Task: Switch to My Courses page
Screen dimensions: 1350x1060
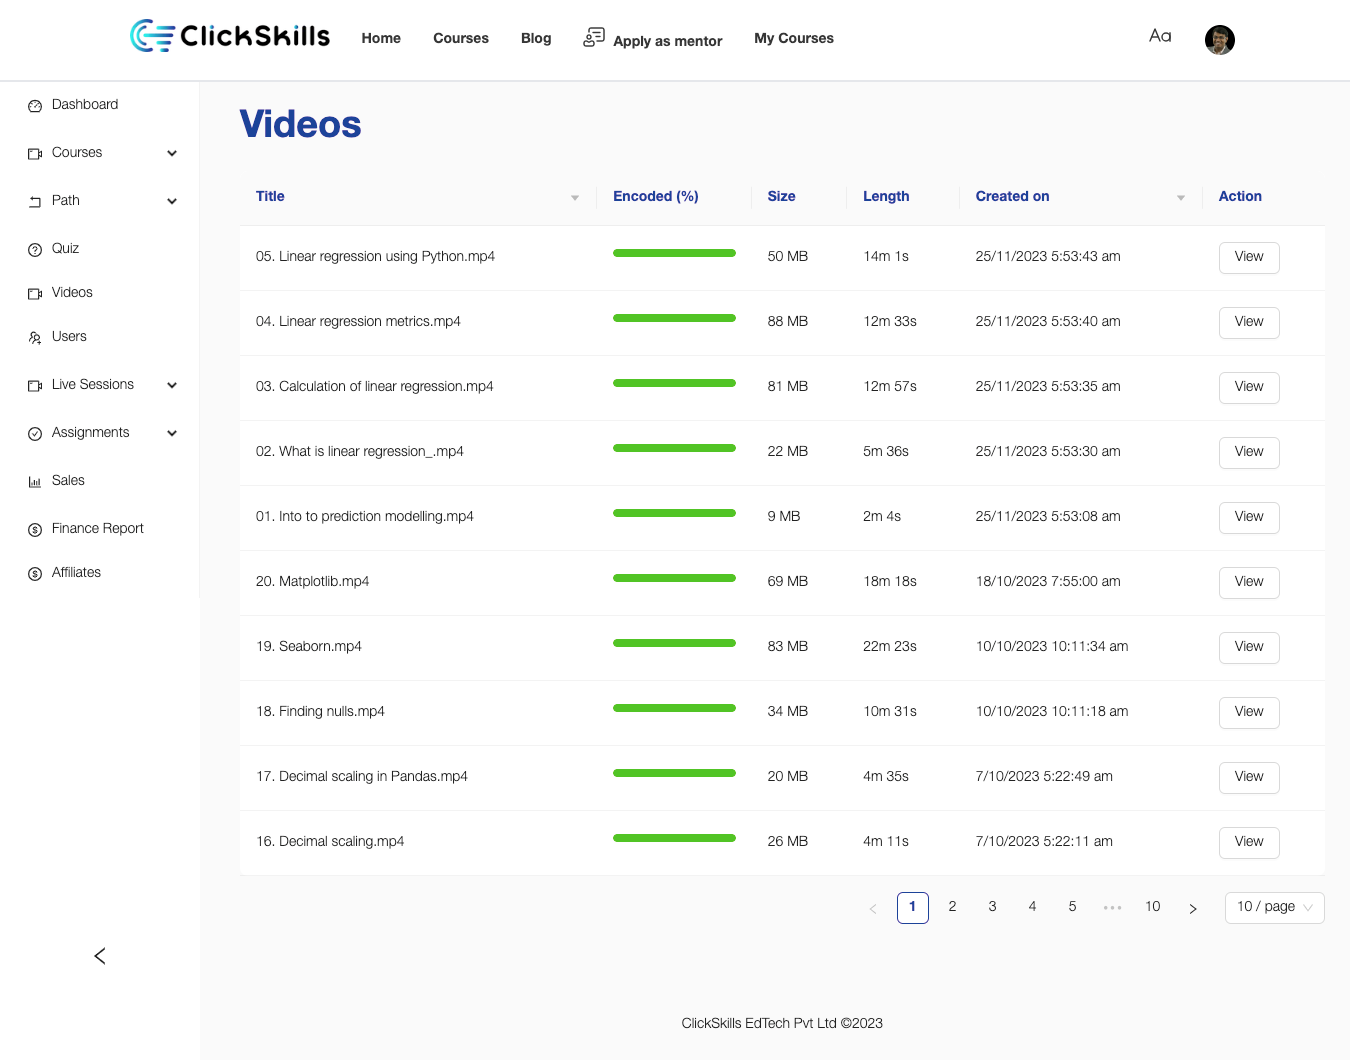Action: [793, 38]
